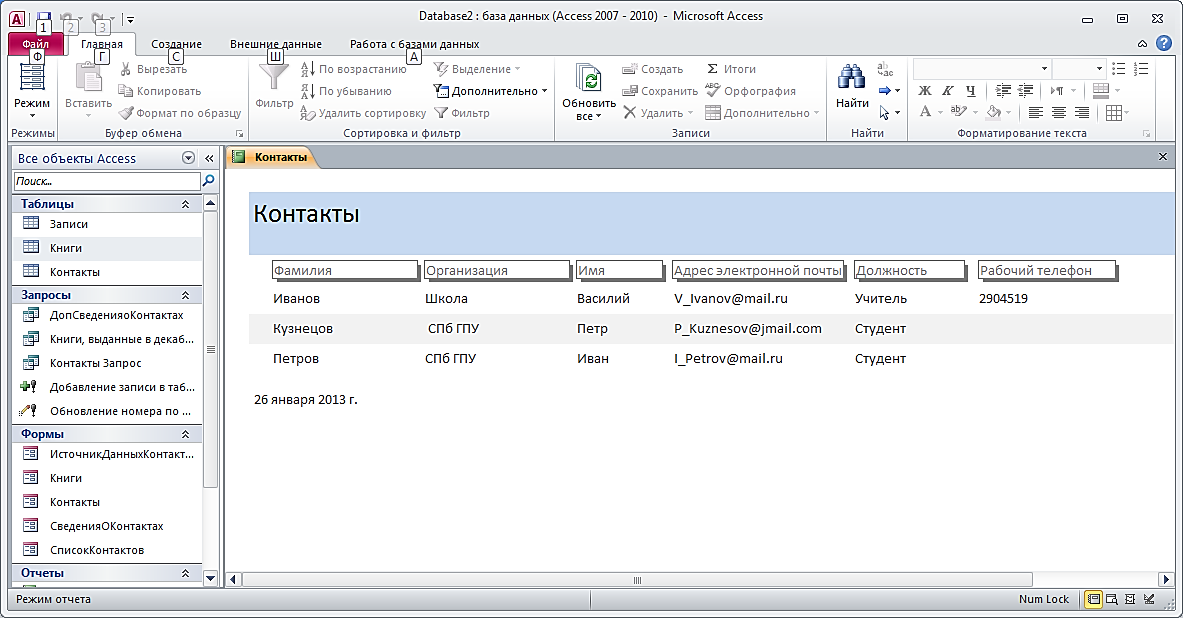Screen dimensions: 1183x618
Task: Select Формат по образцу brush
Action: 180,112
